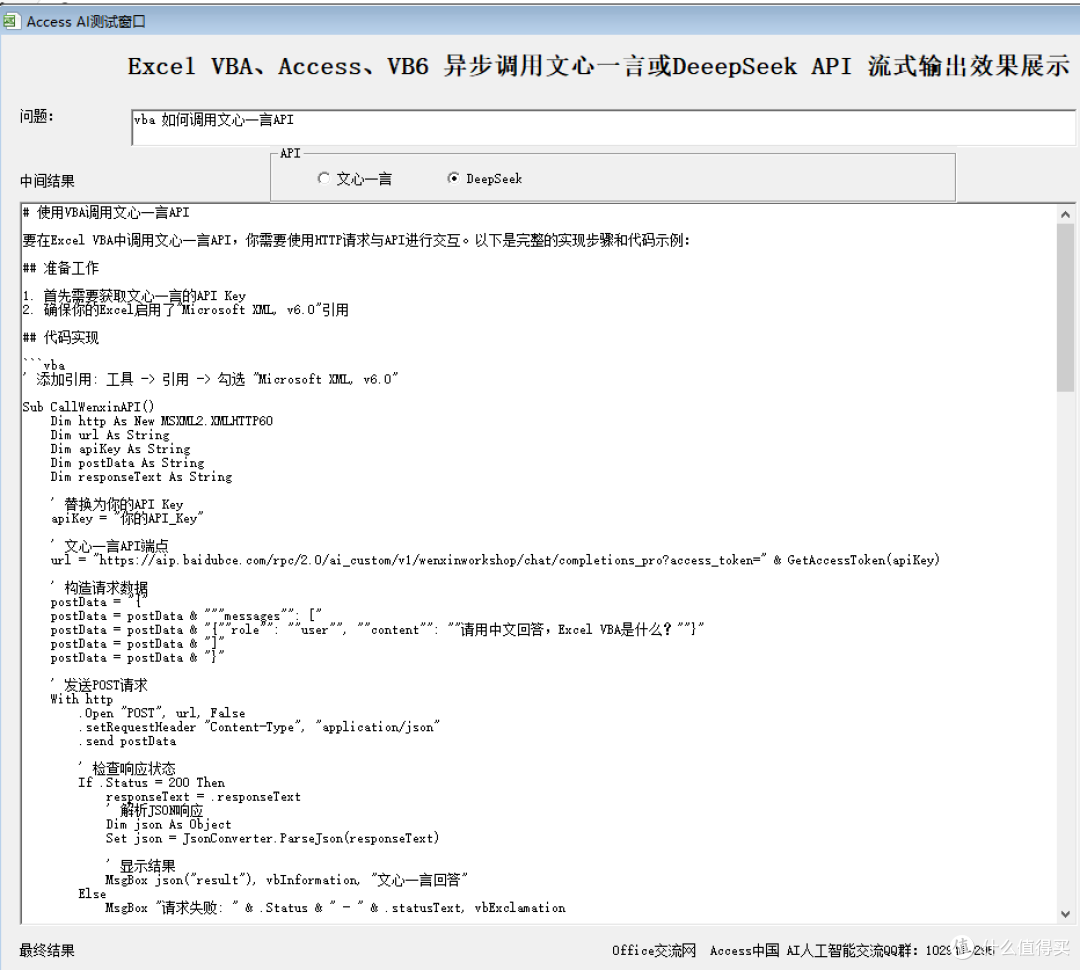Click the title '# 使用VBA调用文心一言API'
This screenshot has width=1080, height=970.
pos(105,212)
